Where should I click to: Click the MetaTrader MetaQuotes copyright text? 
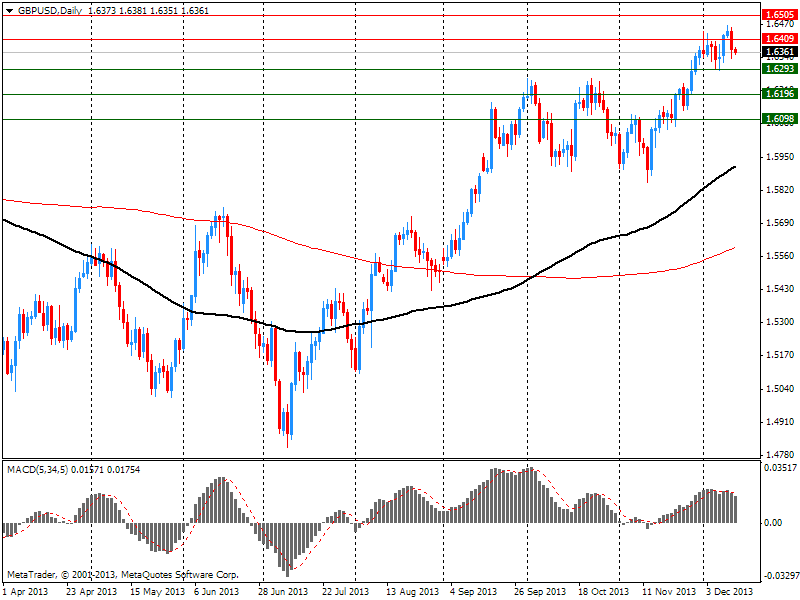(x=122, y=575)
